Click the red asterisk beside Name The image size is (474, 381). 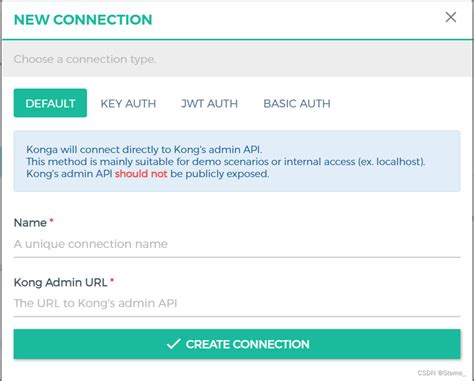(51, 220)
